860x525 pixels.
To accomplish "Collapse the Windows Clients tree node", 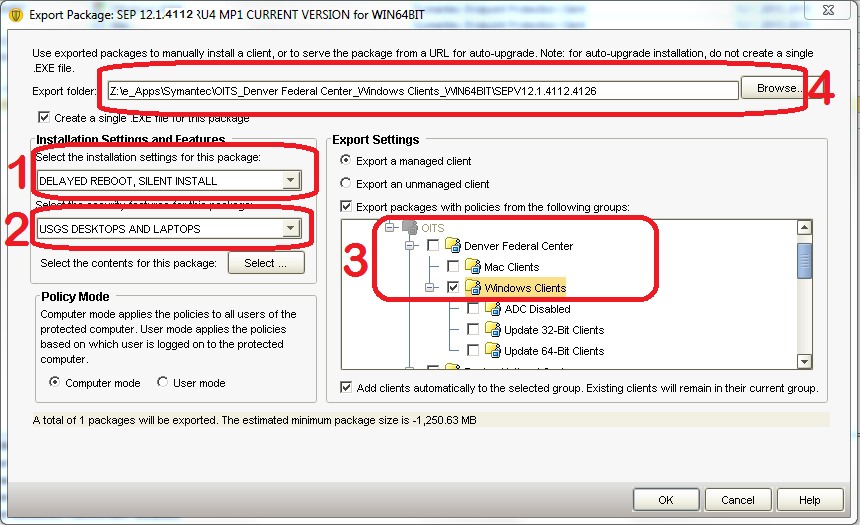I will (x=430, y=287).
